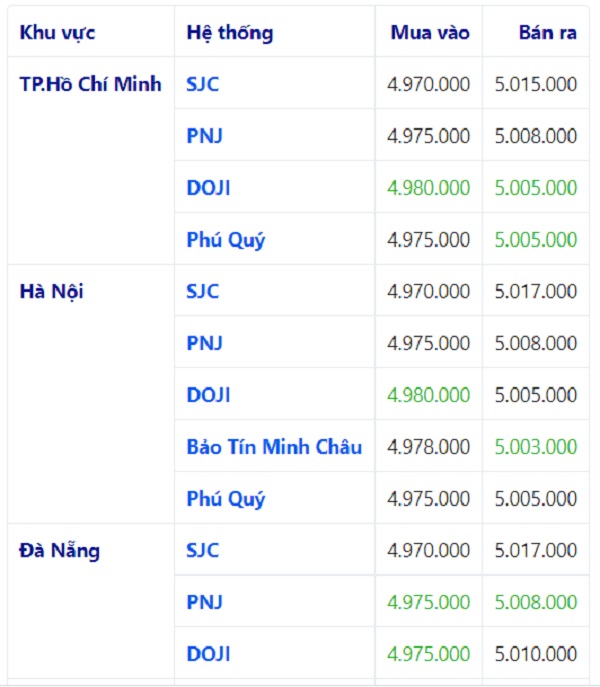
Task: Click the Mua vào column header
Action: (430, 33)
